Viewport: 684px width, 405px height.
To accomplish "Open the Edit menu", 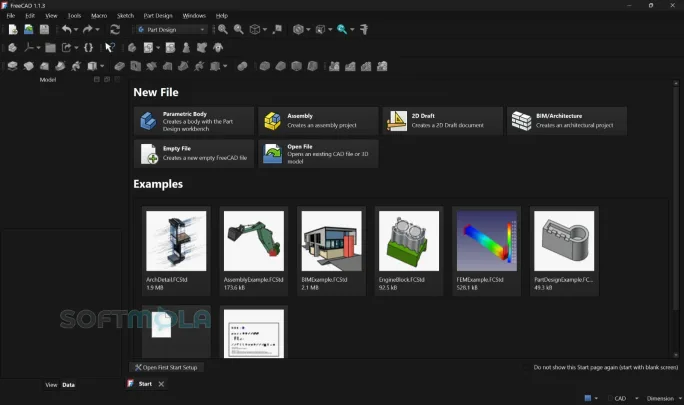I will pos(30,16).
